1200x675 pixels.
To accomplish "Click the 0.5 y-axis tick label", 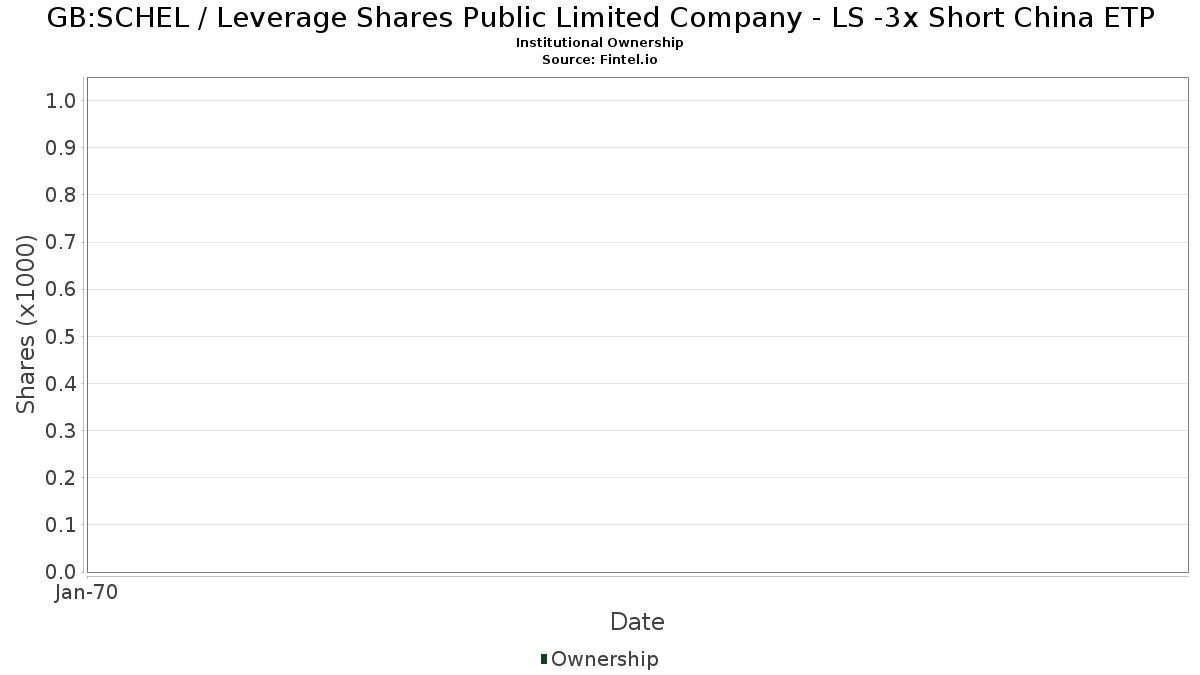I will 61,336.
